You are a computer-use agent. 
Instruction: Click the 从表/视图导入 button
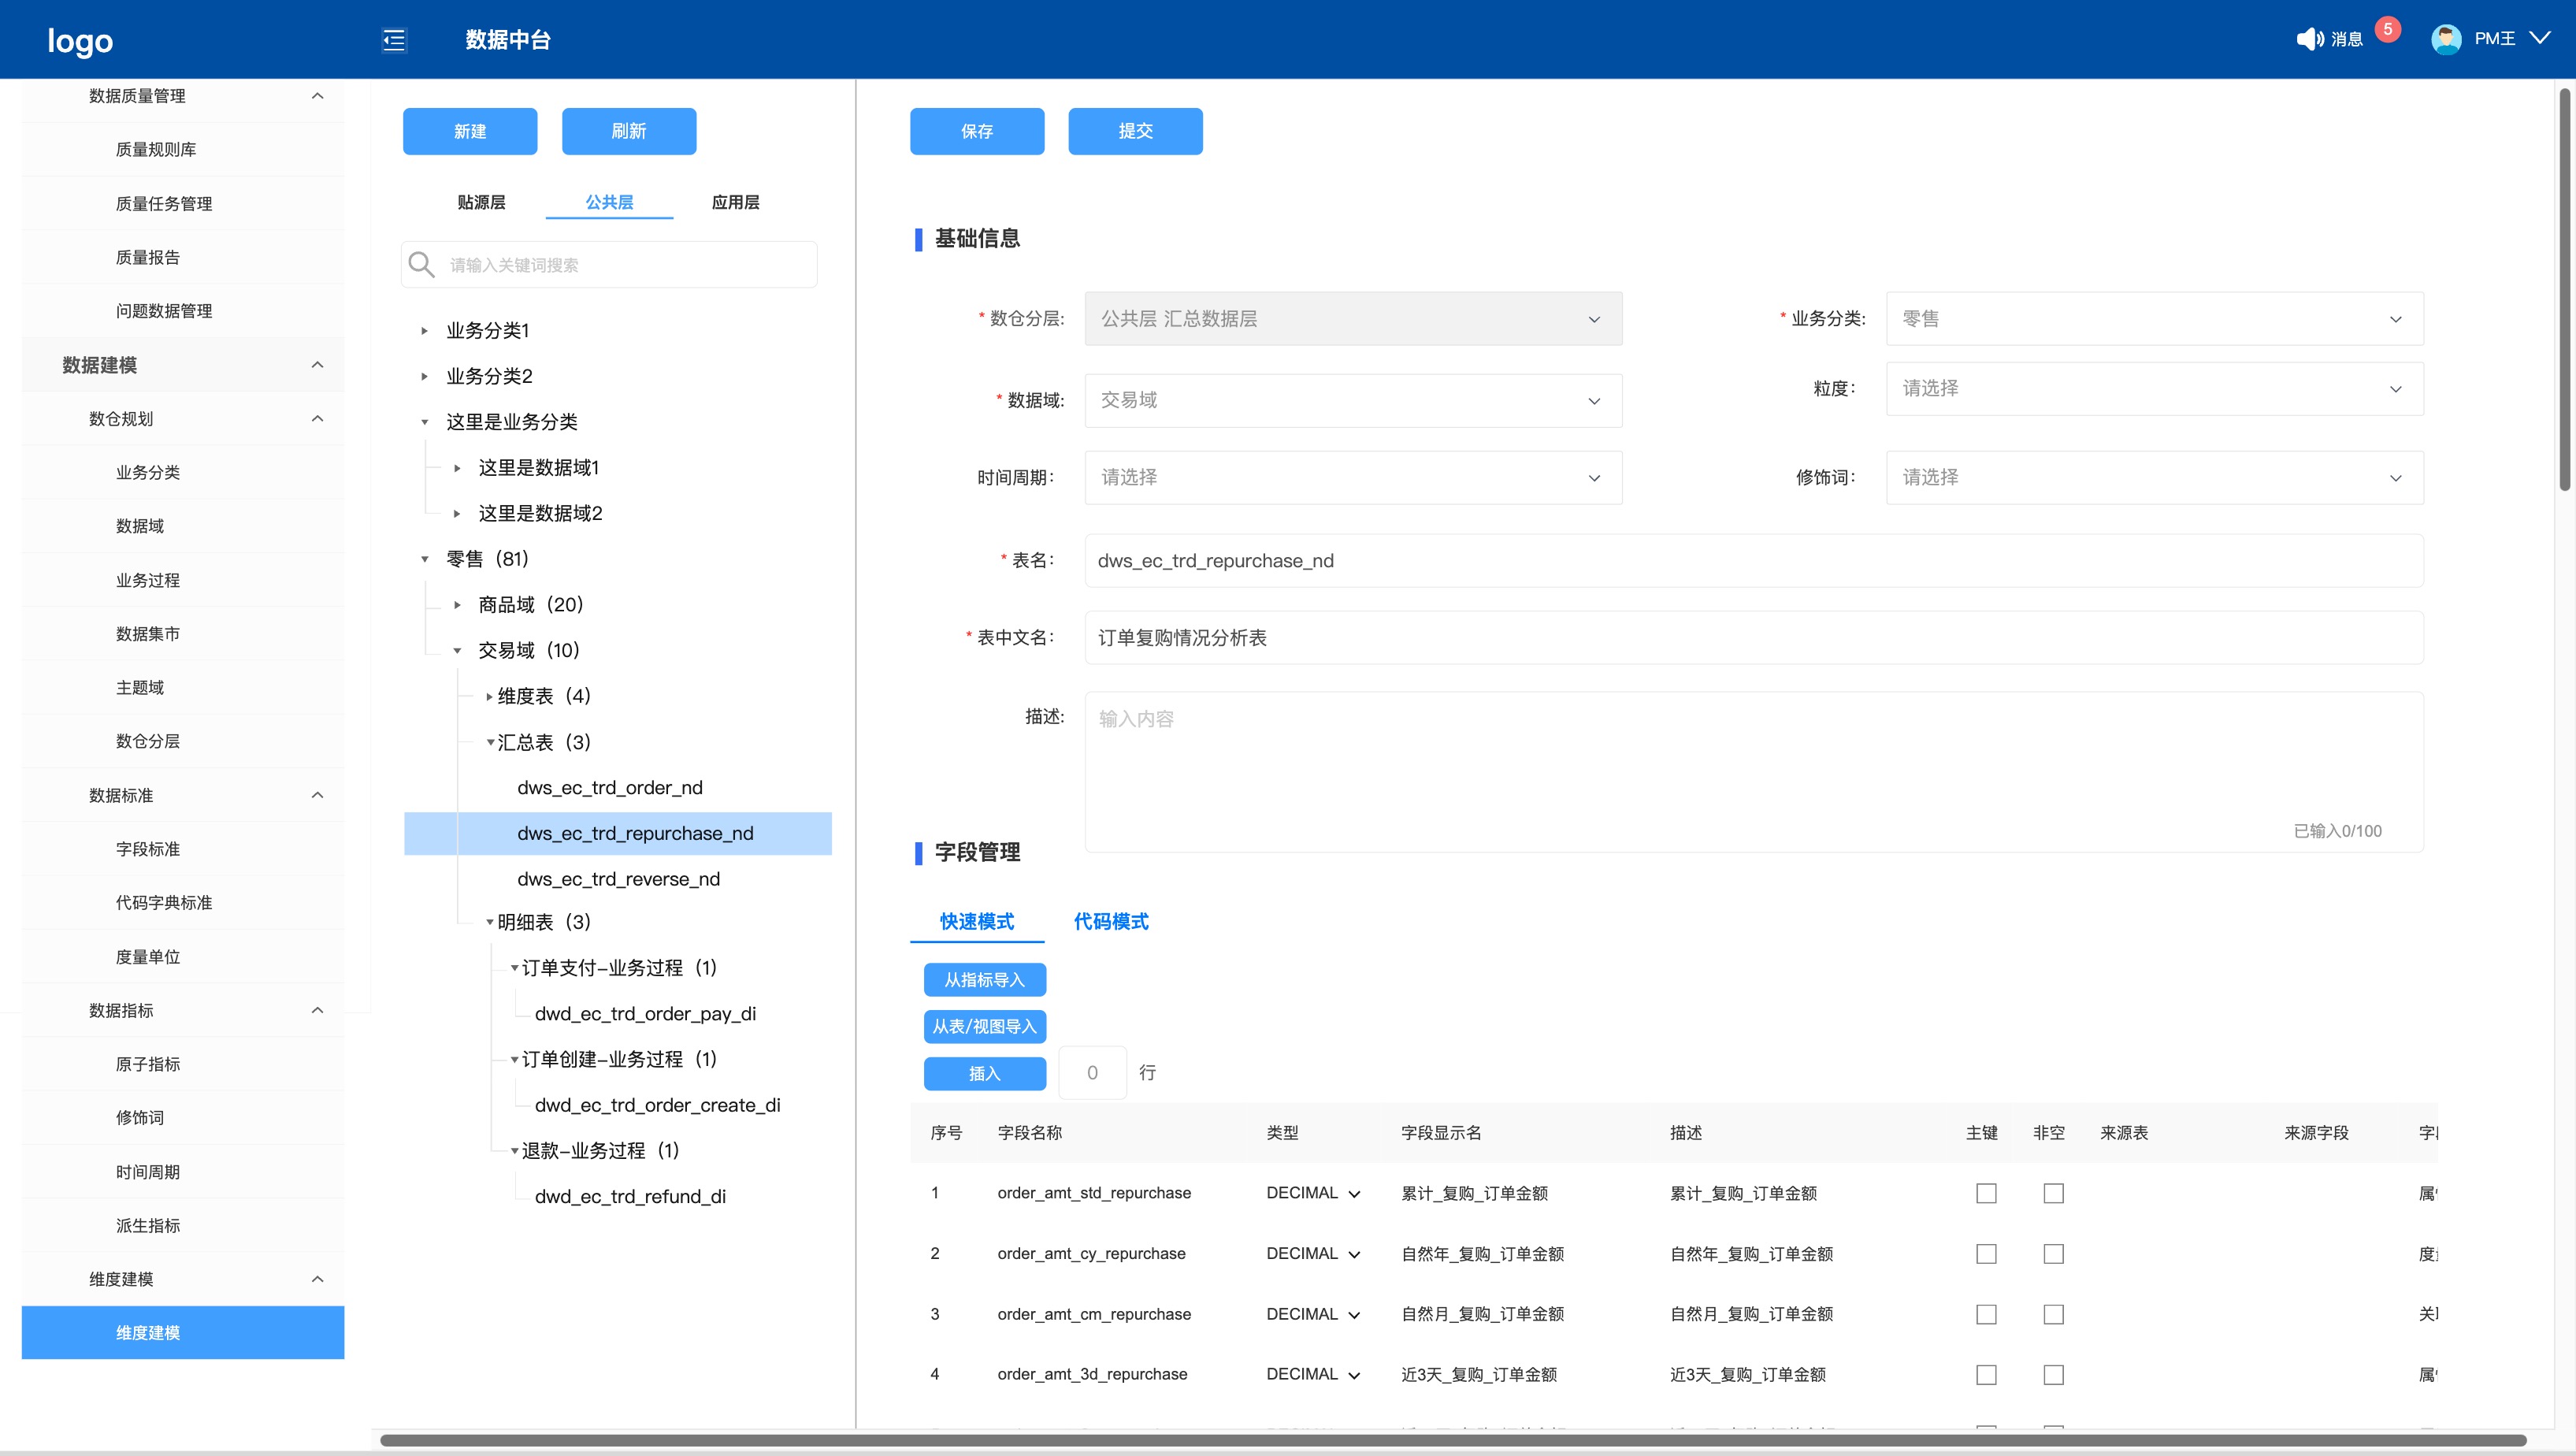pos(985,1026)
